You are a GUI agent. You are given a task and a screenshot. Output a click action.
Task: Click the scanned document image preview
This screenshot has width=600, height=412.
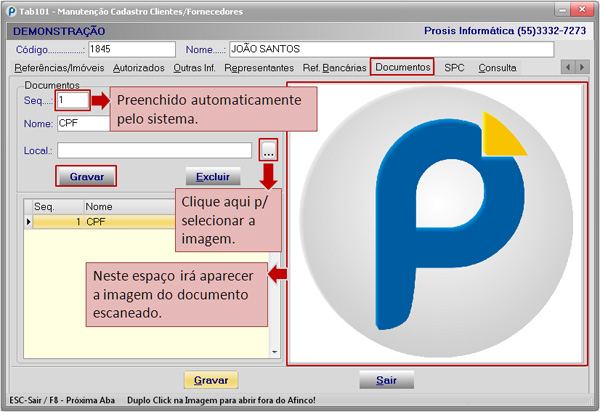pos(436,224)
